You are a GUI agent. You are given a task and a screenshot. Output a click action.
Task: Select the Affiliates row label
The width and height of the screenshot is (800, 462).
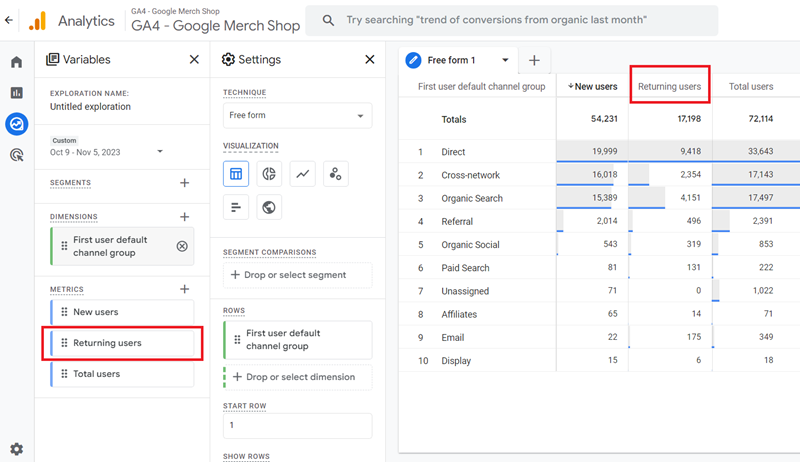tap(459, 314)
